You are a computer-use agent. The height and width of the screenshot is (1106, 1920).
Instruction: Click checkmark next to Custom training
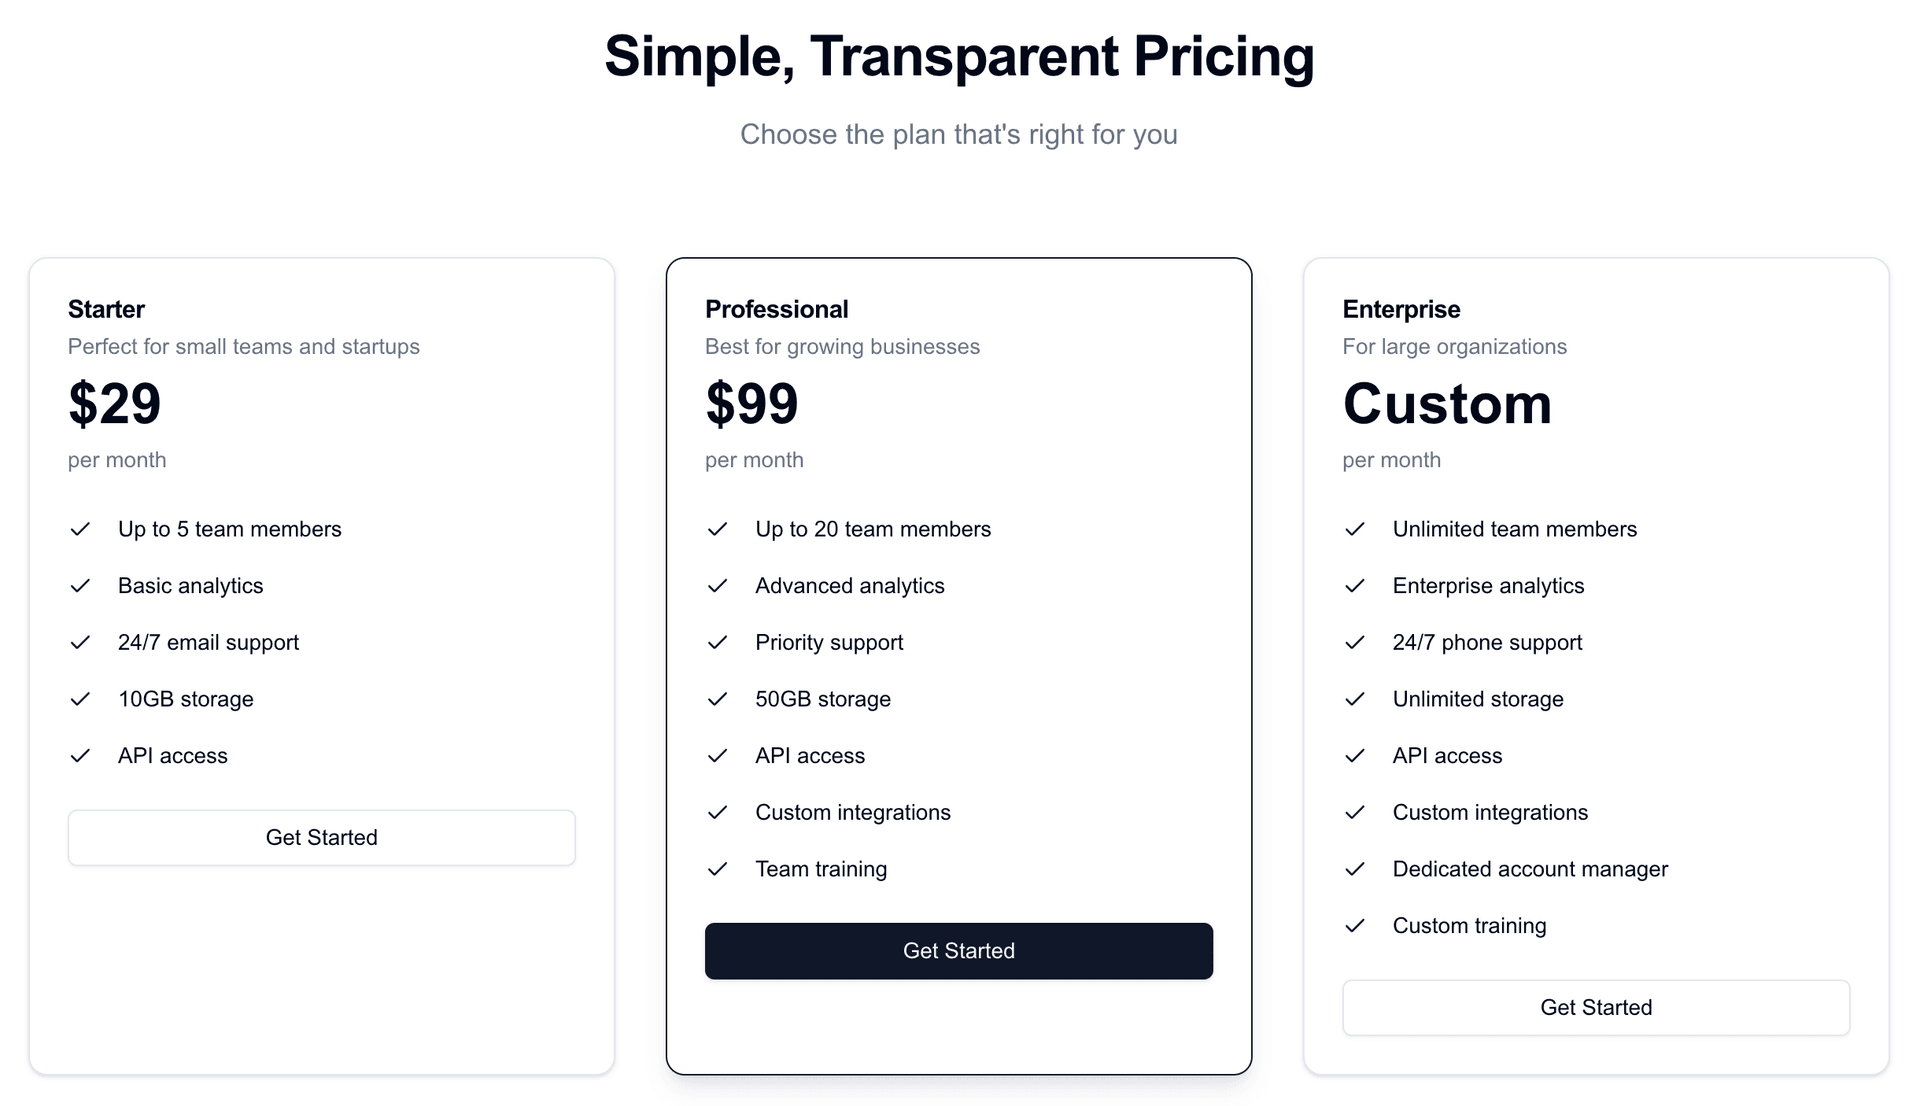1355,926
